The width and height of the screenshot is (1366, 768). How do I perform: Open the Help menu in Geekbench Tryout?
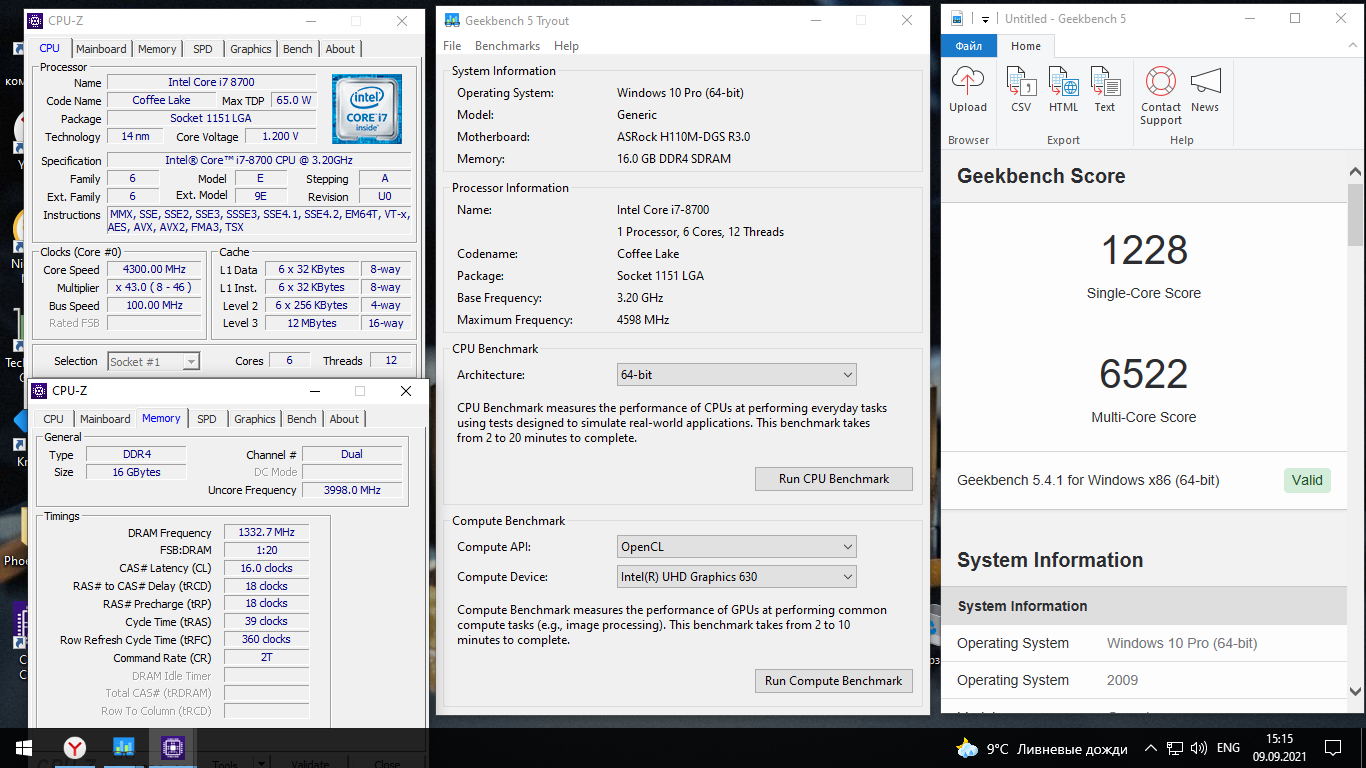(566, 46)
